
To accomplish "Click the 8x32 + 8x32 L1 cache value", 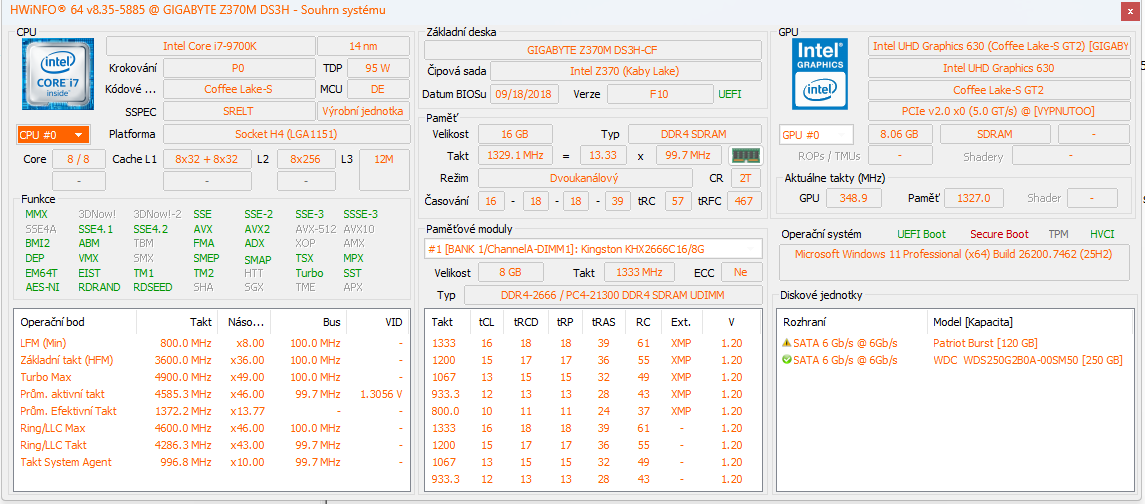I will point(207,159).
